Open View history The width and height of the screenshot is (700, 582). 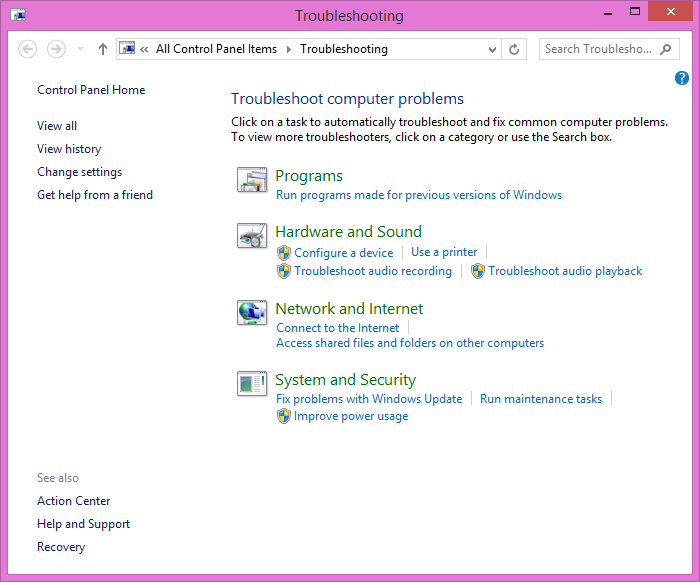(x=69, y=149)
